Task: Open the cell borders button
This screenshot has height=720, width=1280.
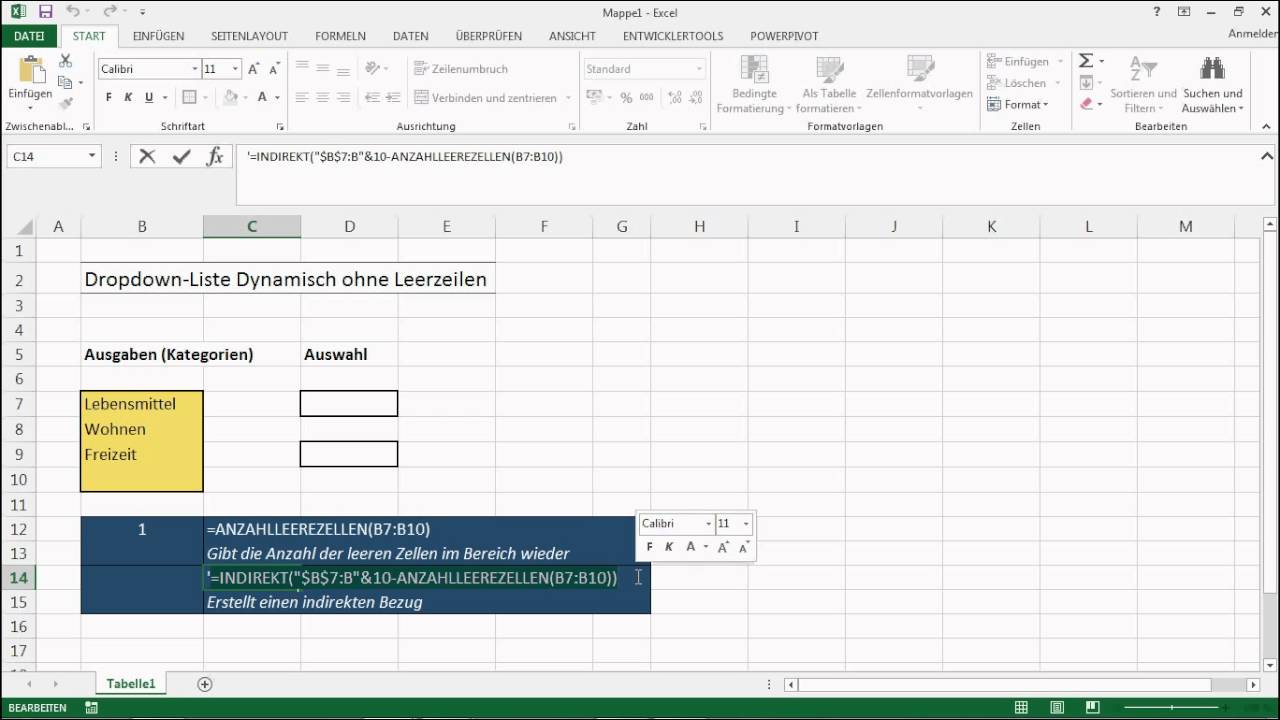Action: point(189,97)
